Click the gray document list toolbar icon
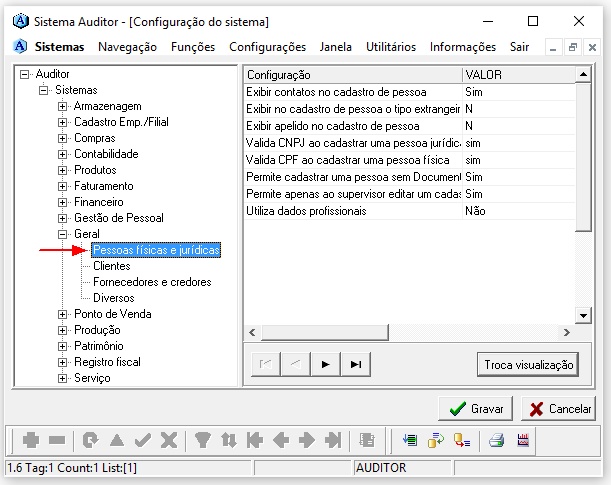 [367, 440]
